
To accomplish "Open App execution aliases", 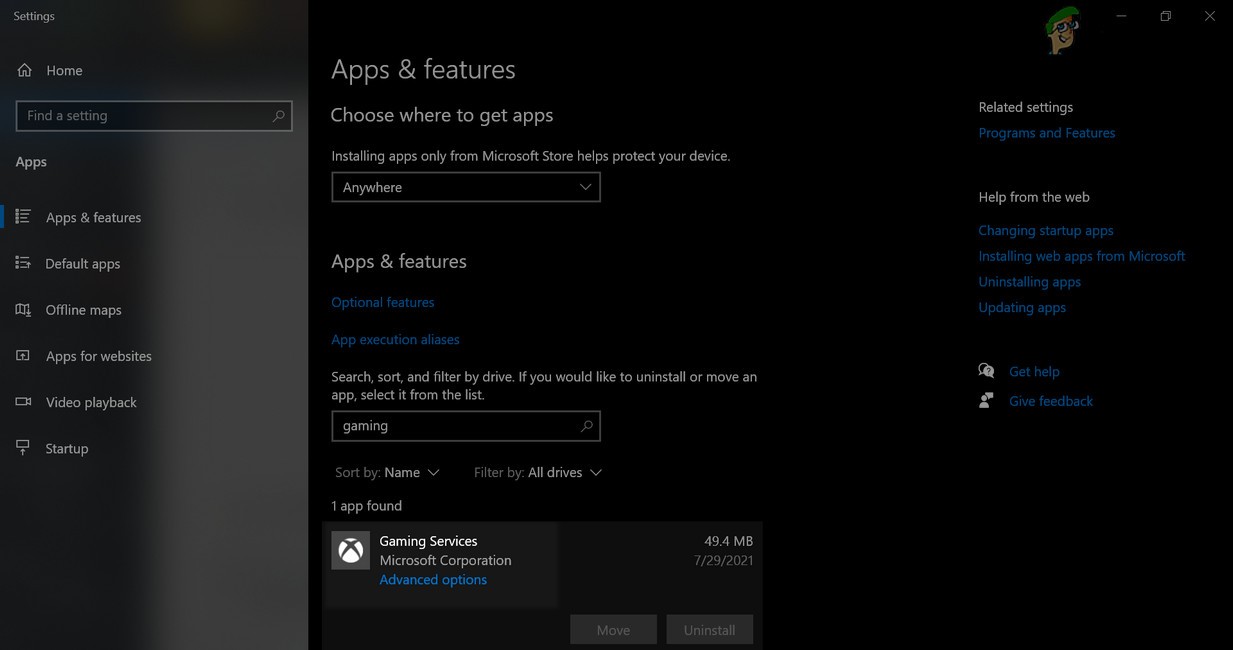I will [x=395, y=339].
